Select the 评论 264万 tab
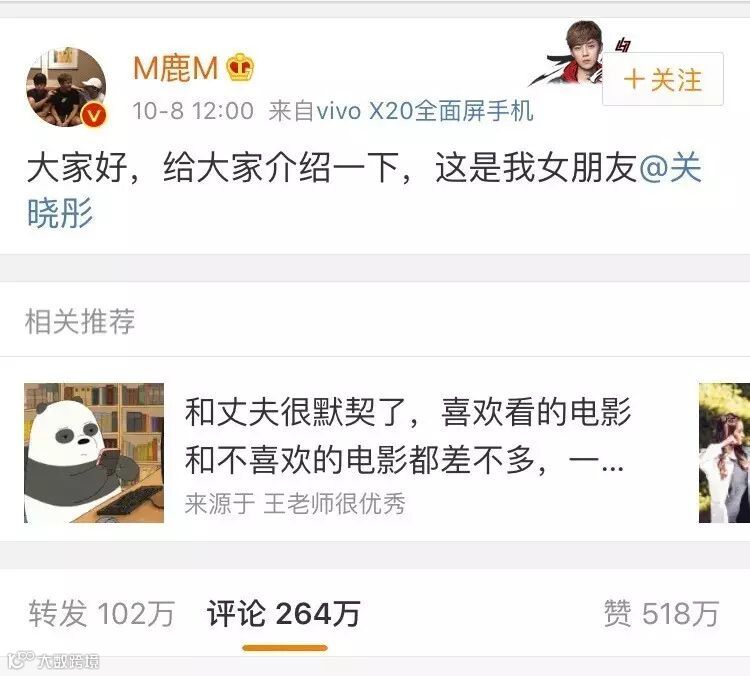This screenshot has width=750, height=676. pyautogui.click(x=284, y=613)
